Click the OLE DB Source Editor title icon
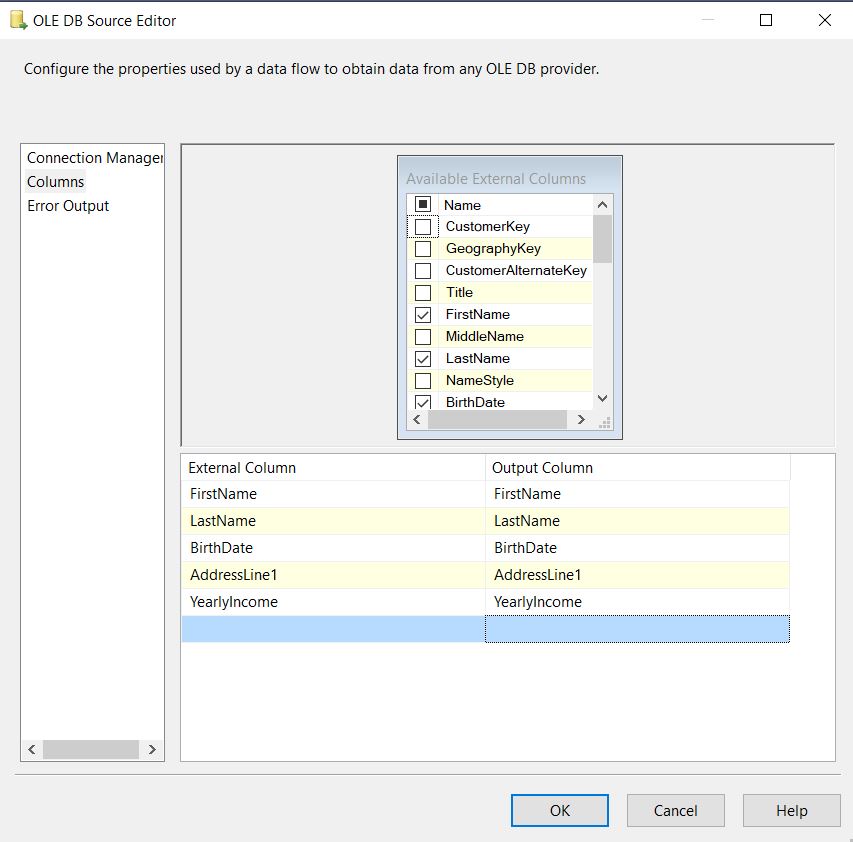This screenshot has width=853, height=842. coord(18,20)
